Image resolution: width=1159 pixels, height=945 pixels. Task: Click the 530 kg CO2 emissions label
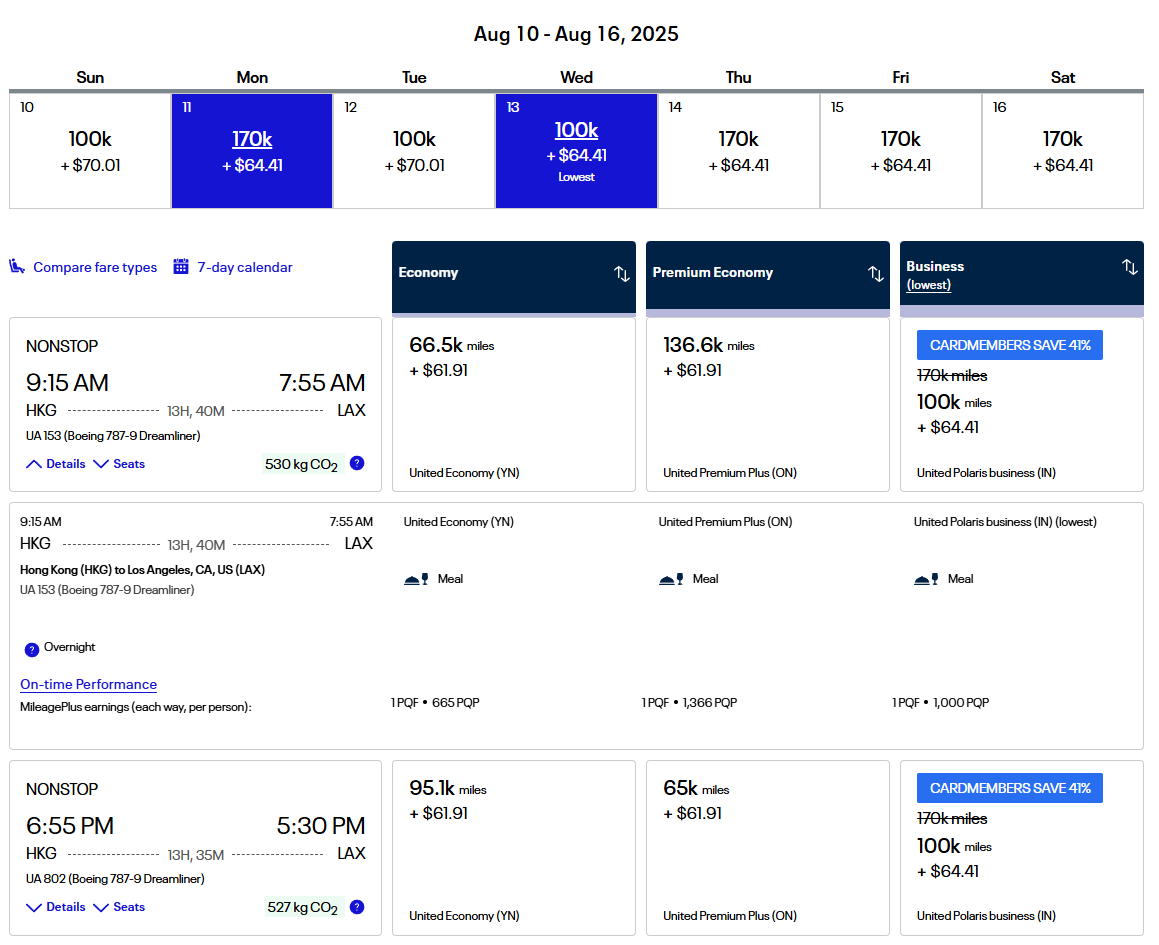pyautogui.click(x=302, y=464)
